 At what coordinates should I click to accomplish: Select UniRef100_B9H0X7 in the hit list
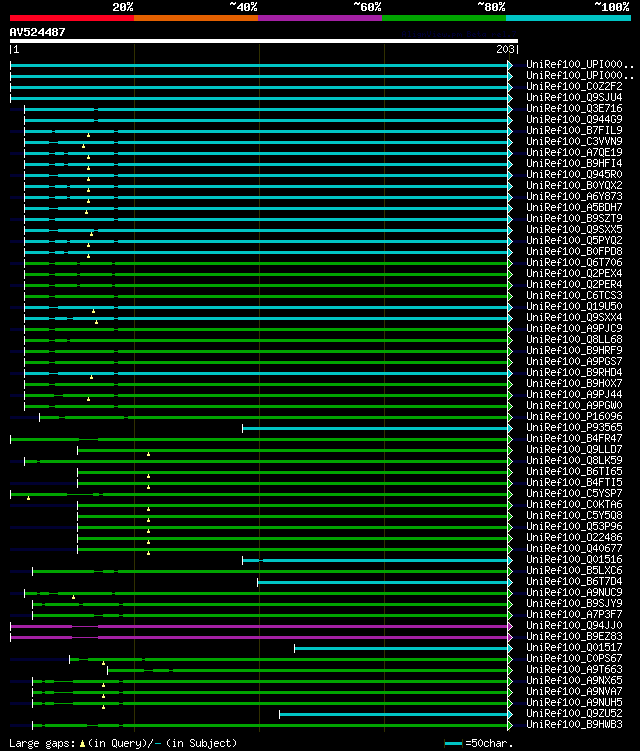(574, 384)
